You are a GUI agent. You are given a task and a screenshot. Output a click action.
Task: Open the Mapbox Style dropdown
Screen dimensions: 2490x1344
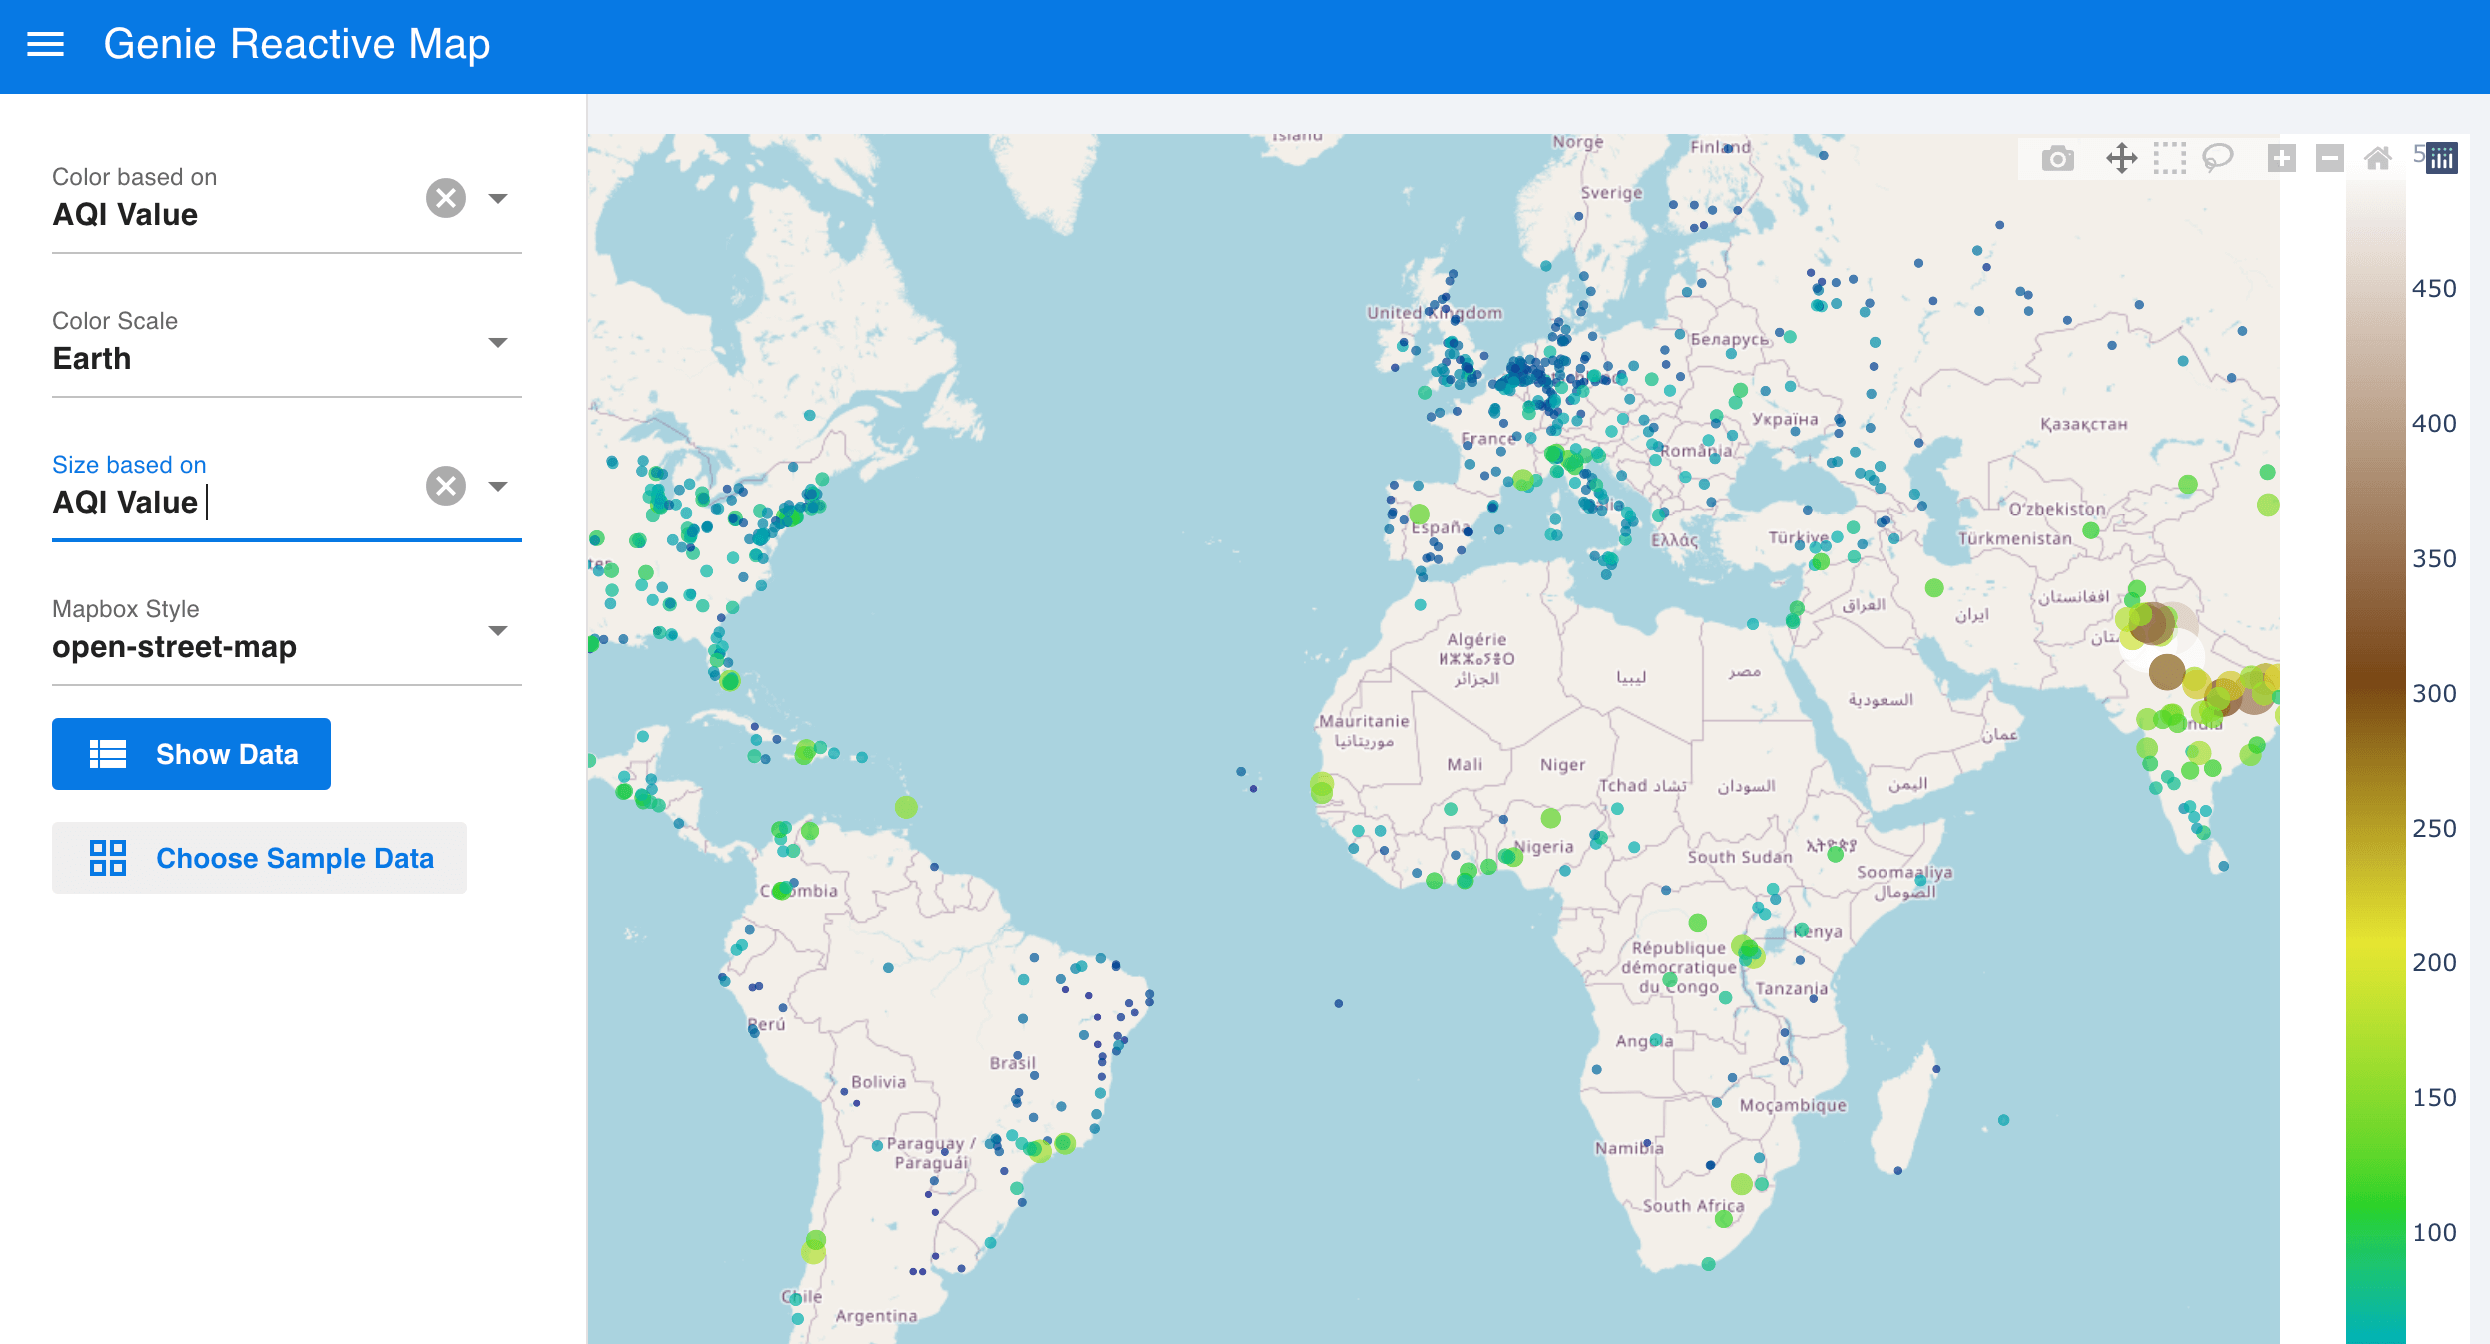498,630
